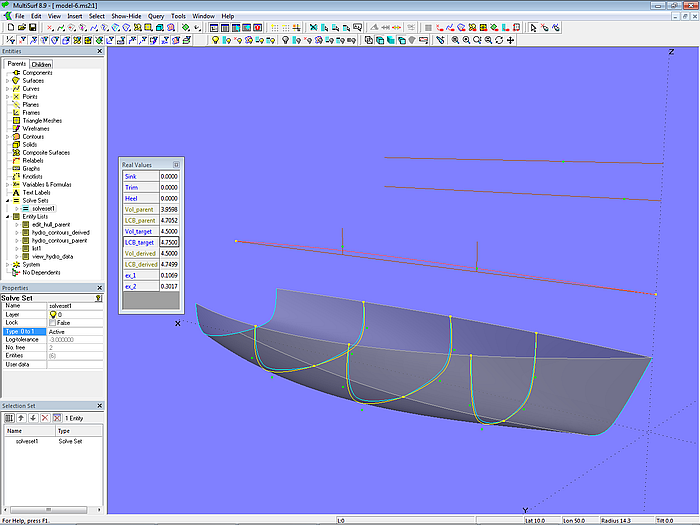Collapse the Entity Lists tree node
The width and height of the screenshot is (700, 525).
tap(8, 217)
